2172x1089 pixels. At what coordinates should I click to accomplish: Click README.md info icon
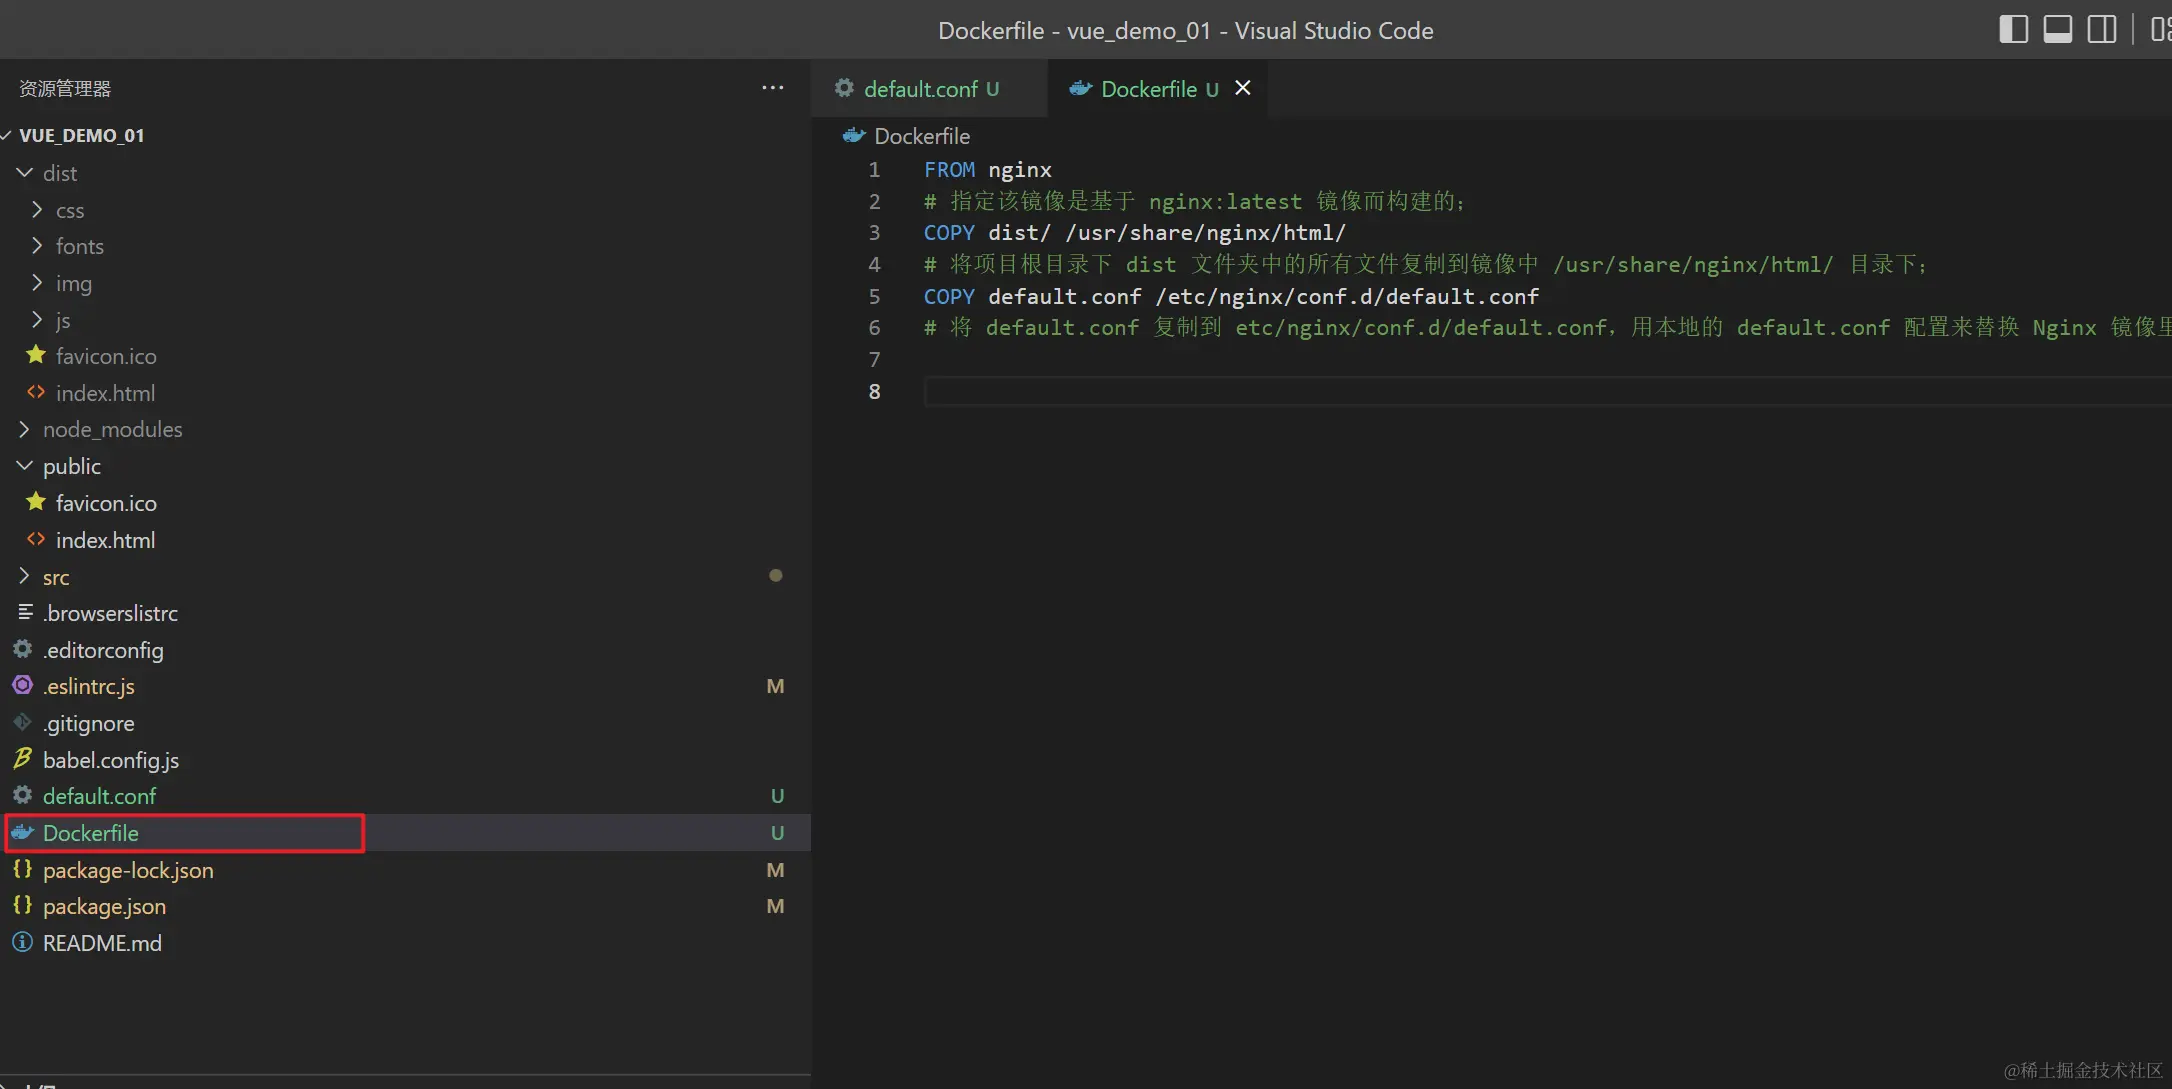point(22,943)
